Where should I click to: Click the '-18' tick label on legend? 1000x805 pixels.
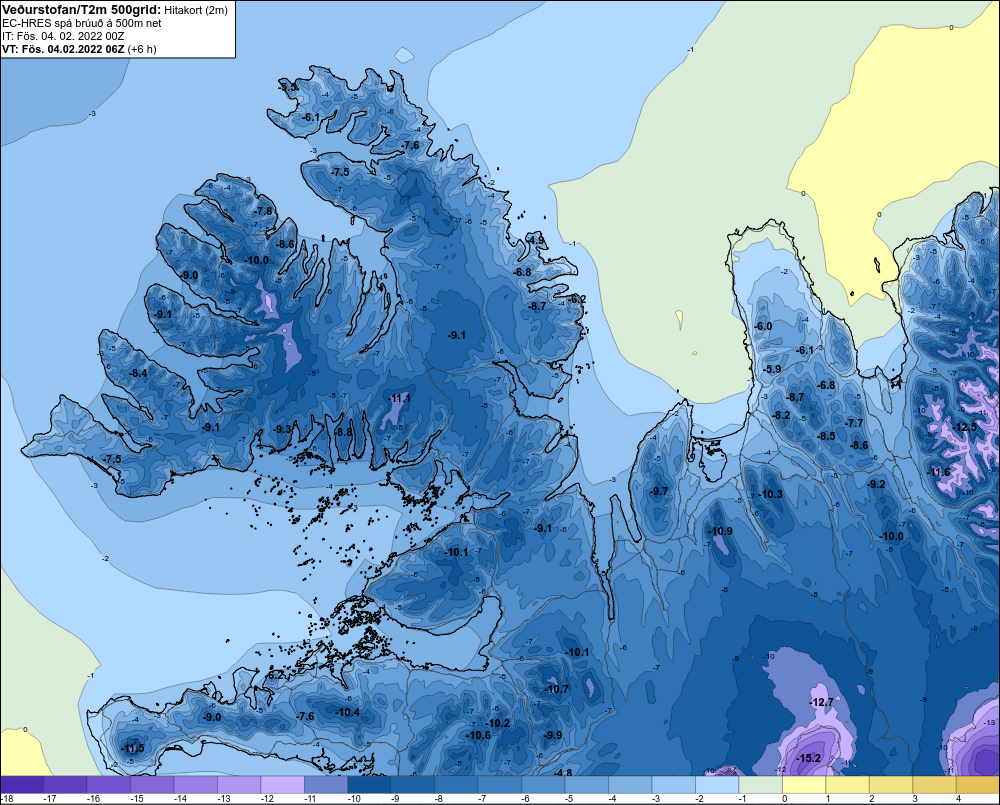[7, 799]
